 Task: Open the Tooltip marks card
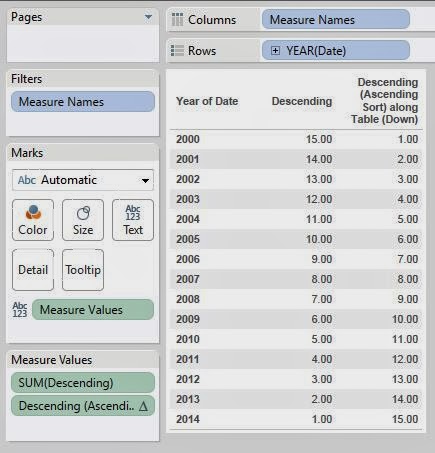83,270
